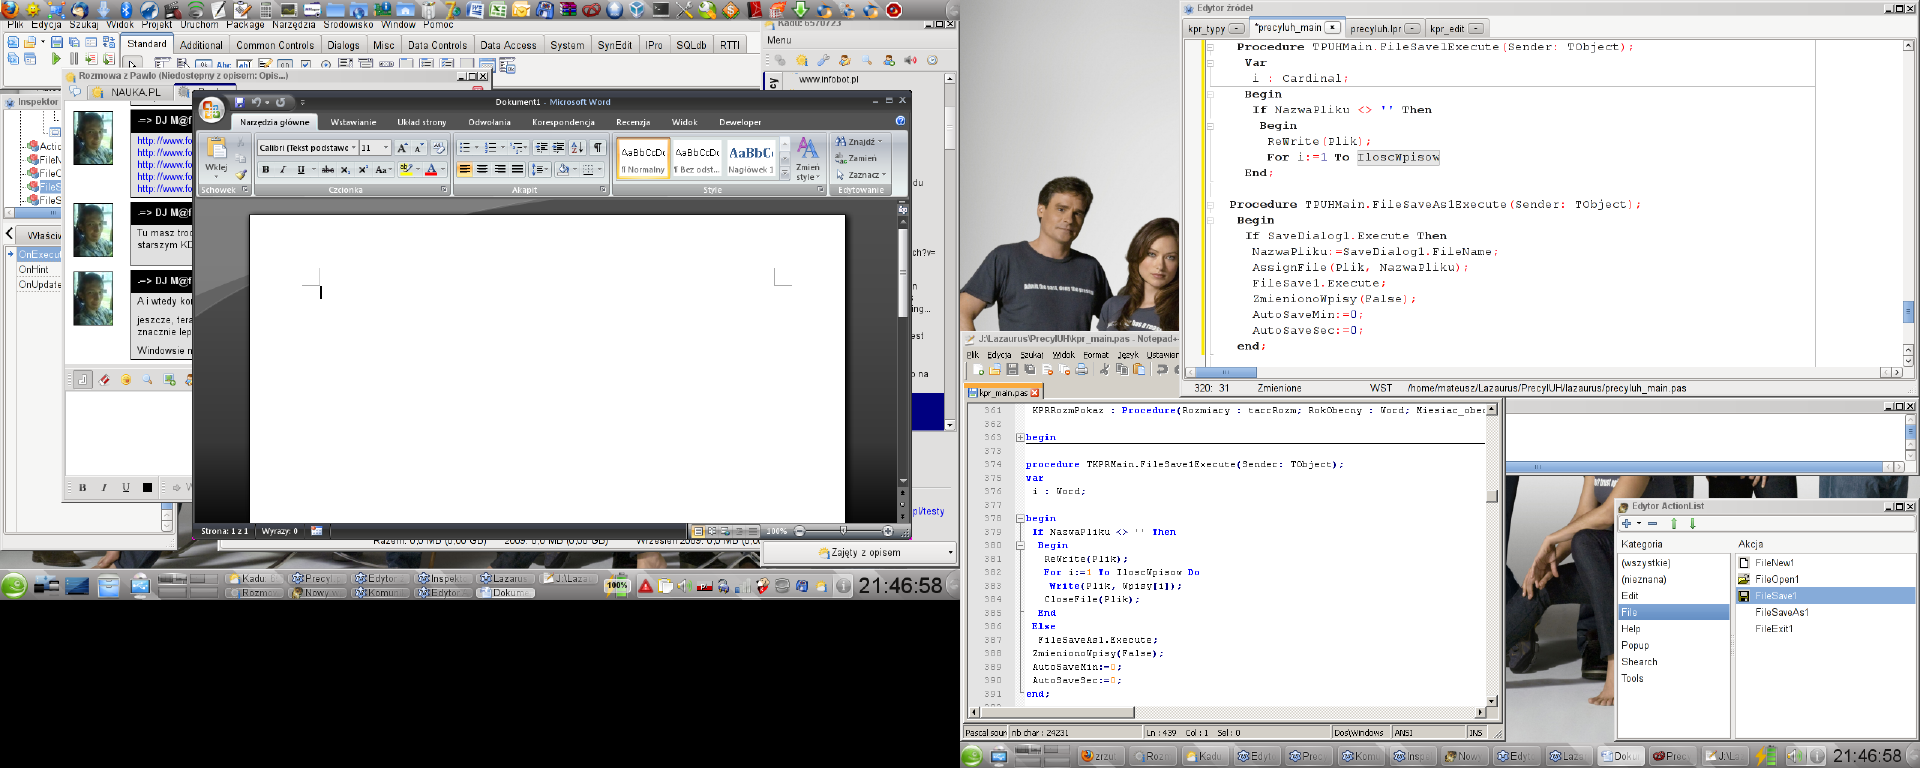Justify paragraph text in Word
The width and height of the screenshot is (1920, 768).
click(x=517, y=170)
